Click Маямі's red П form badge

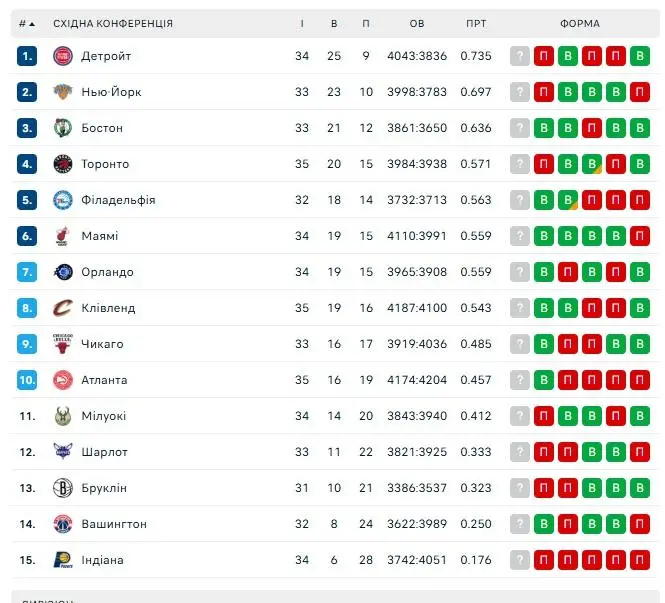[640, 236]
